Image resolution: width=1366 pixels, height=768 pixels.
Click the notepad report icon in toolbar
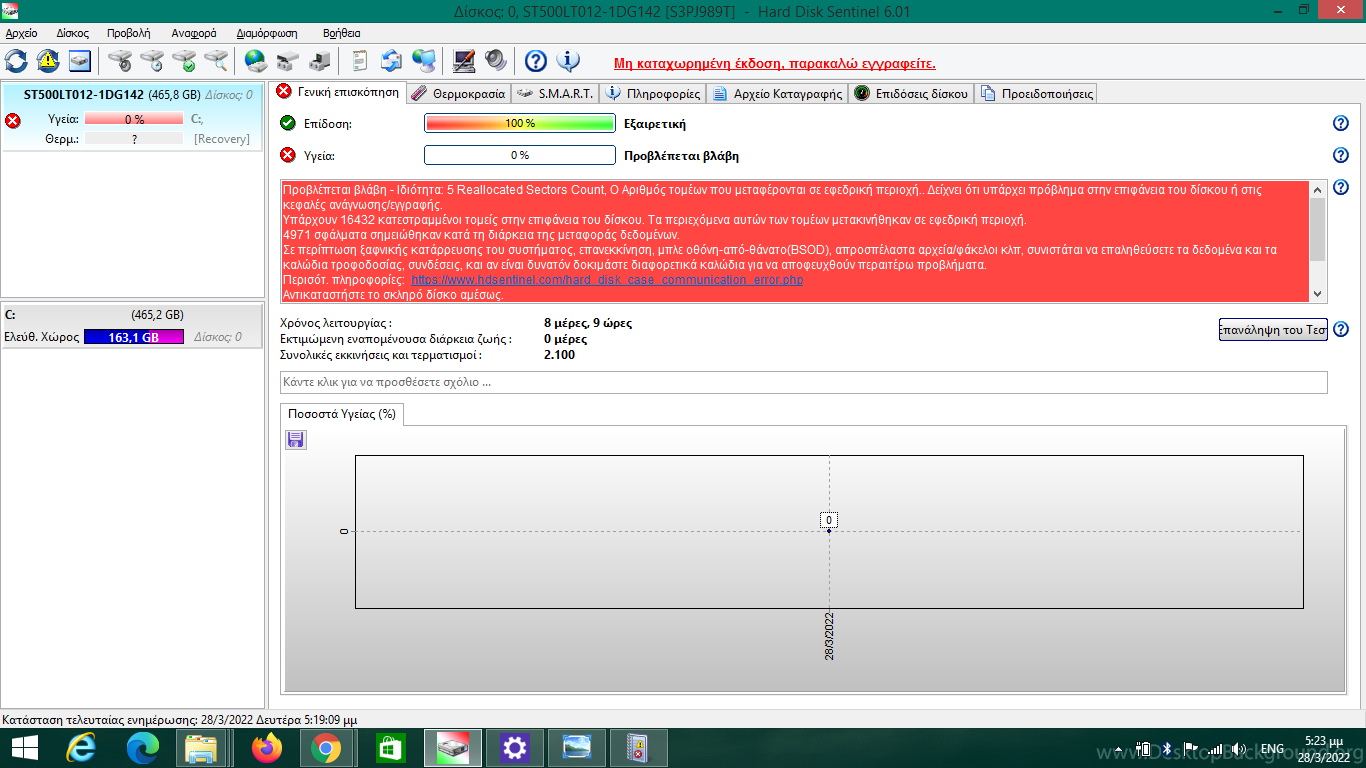pos(360,61)
